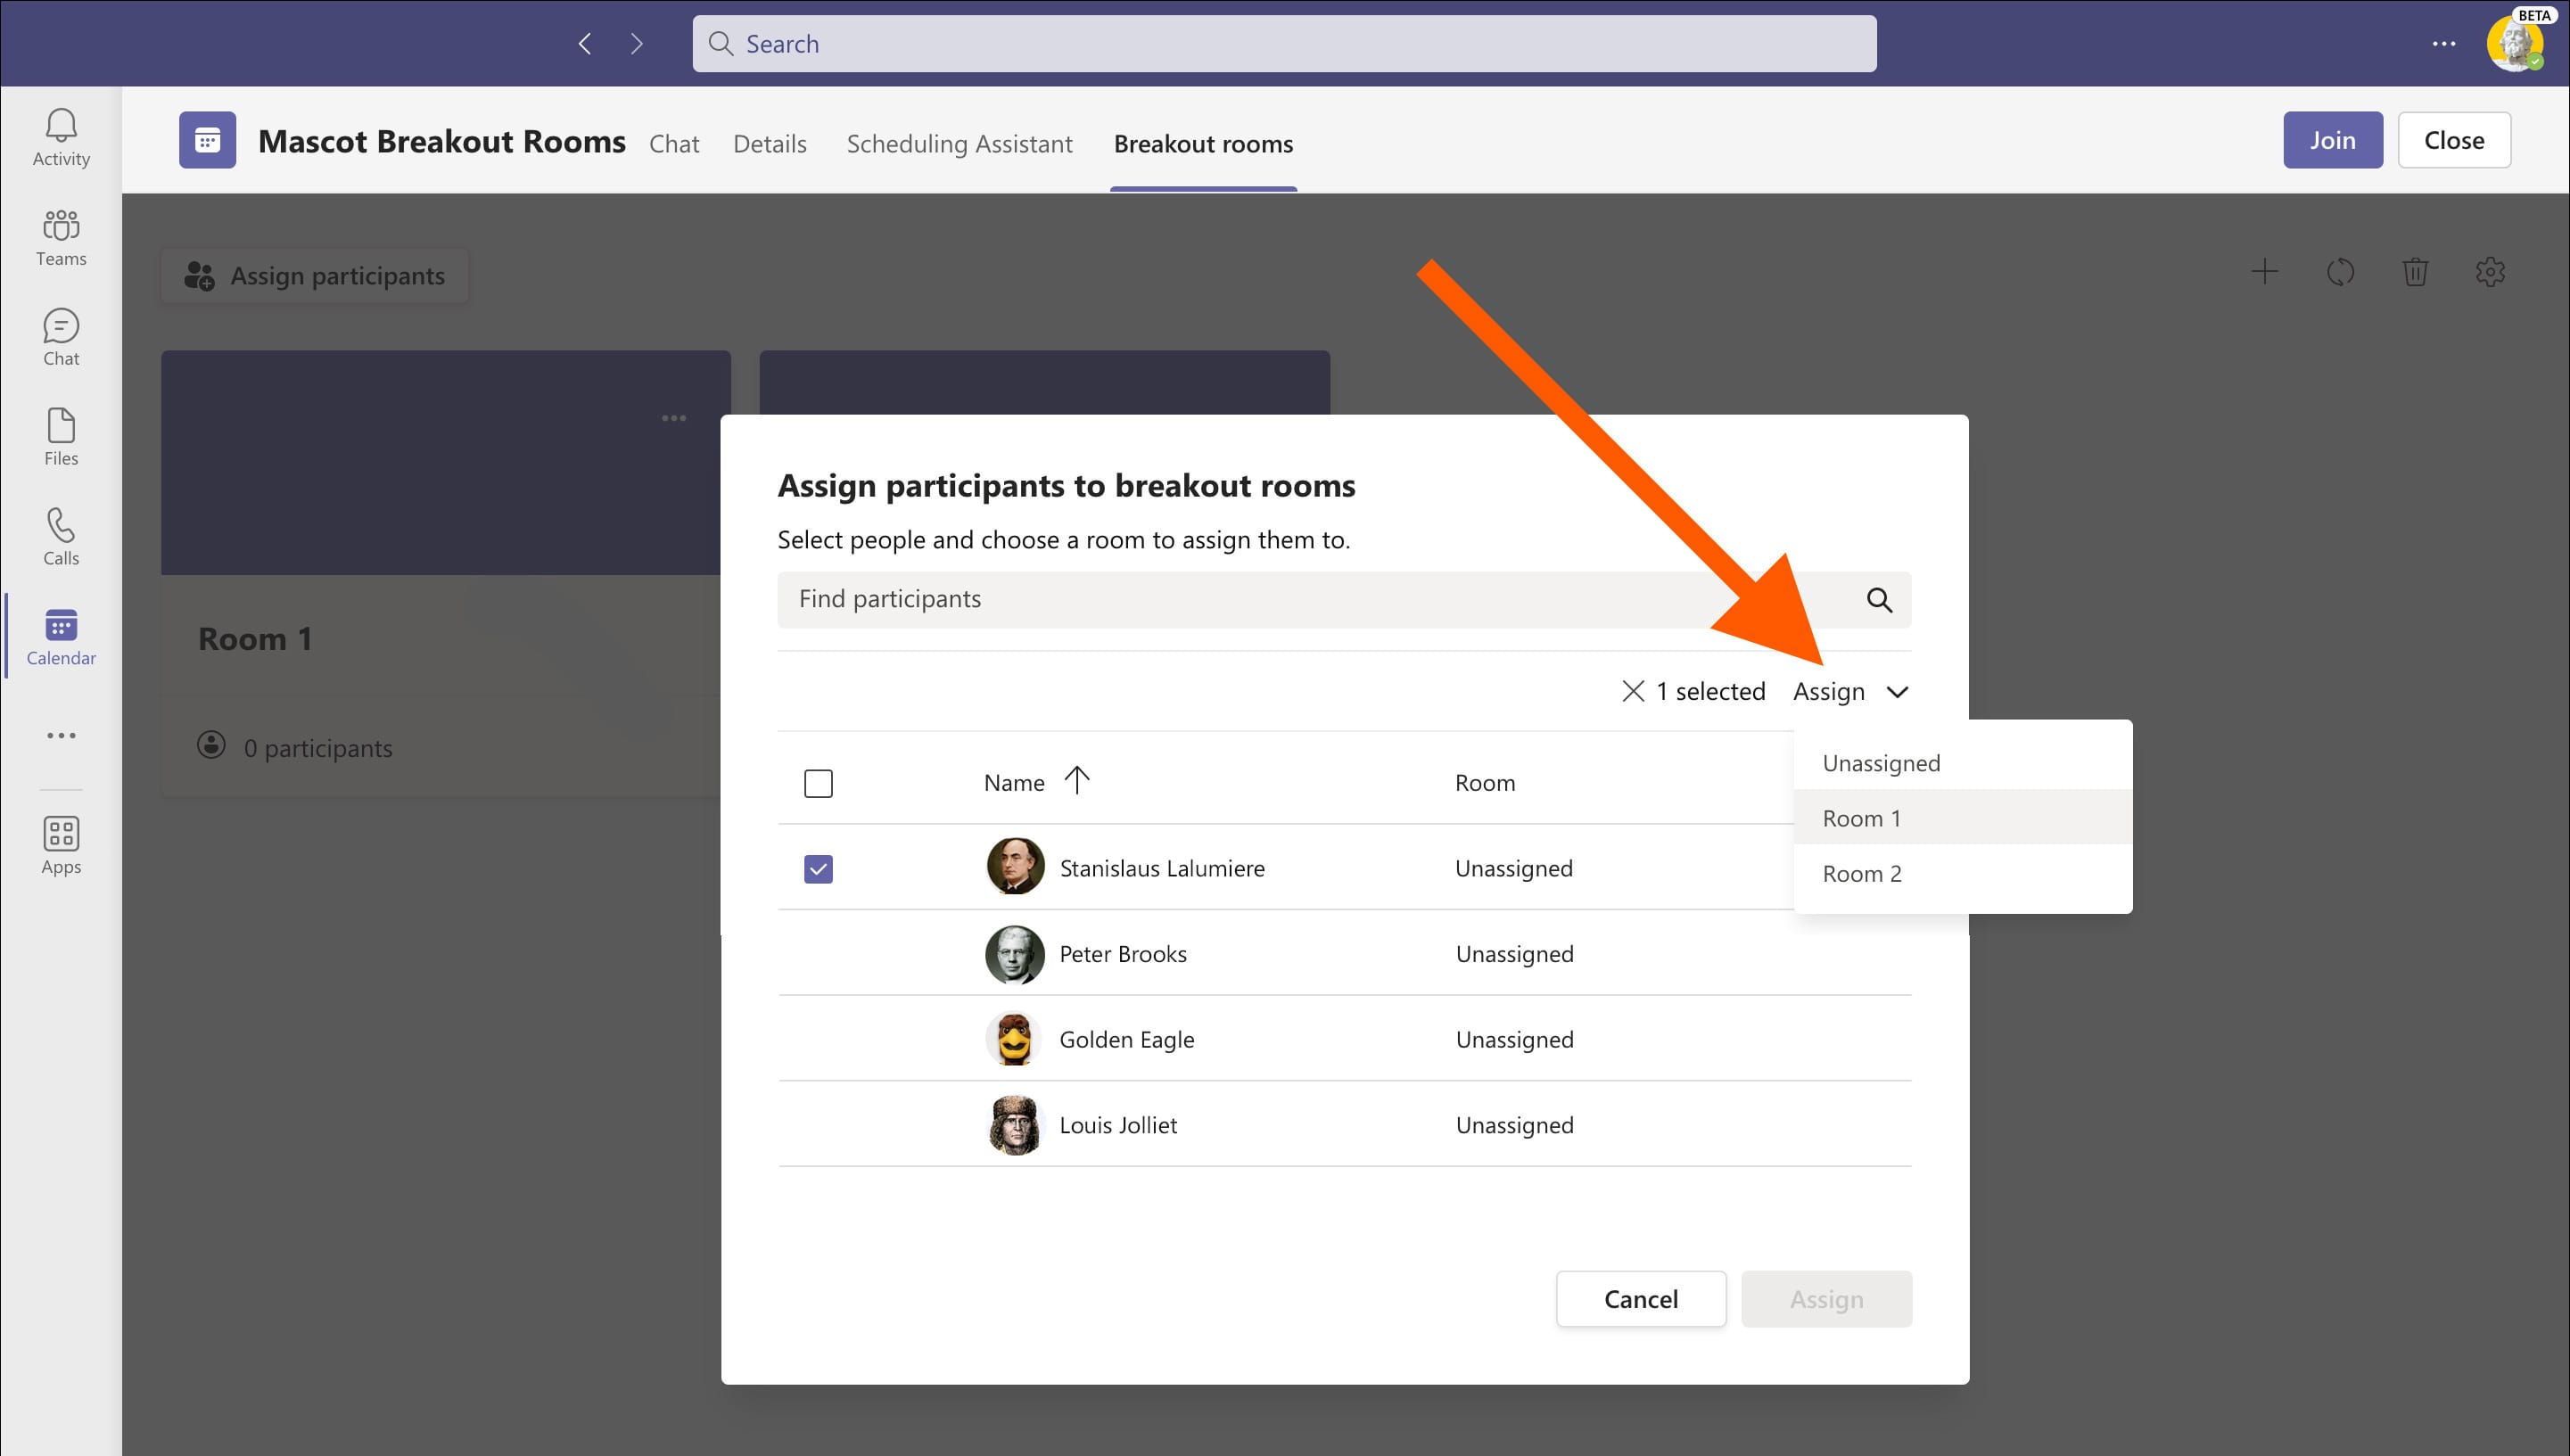Clear selection with the X icon
Screen dimensions: 2570x1456
point(1632,691)
